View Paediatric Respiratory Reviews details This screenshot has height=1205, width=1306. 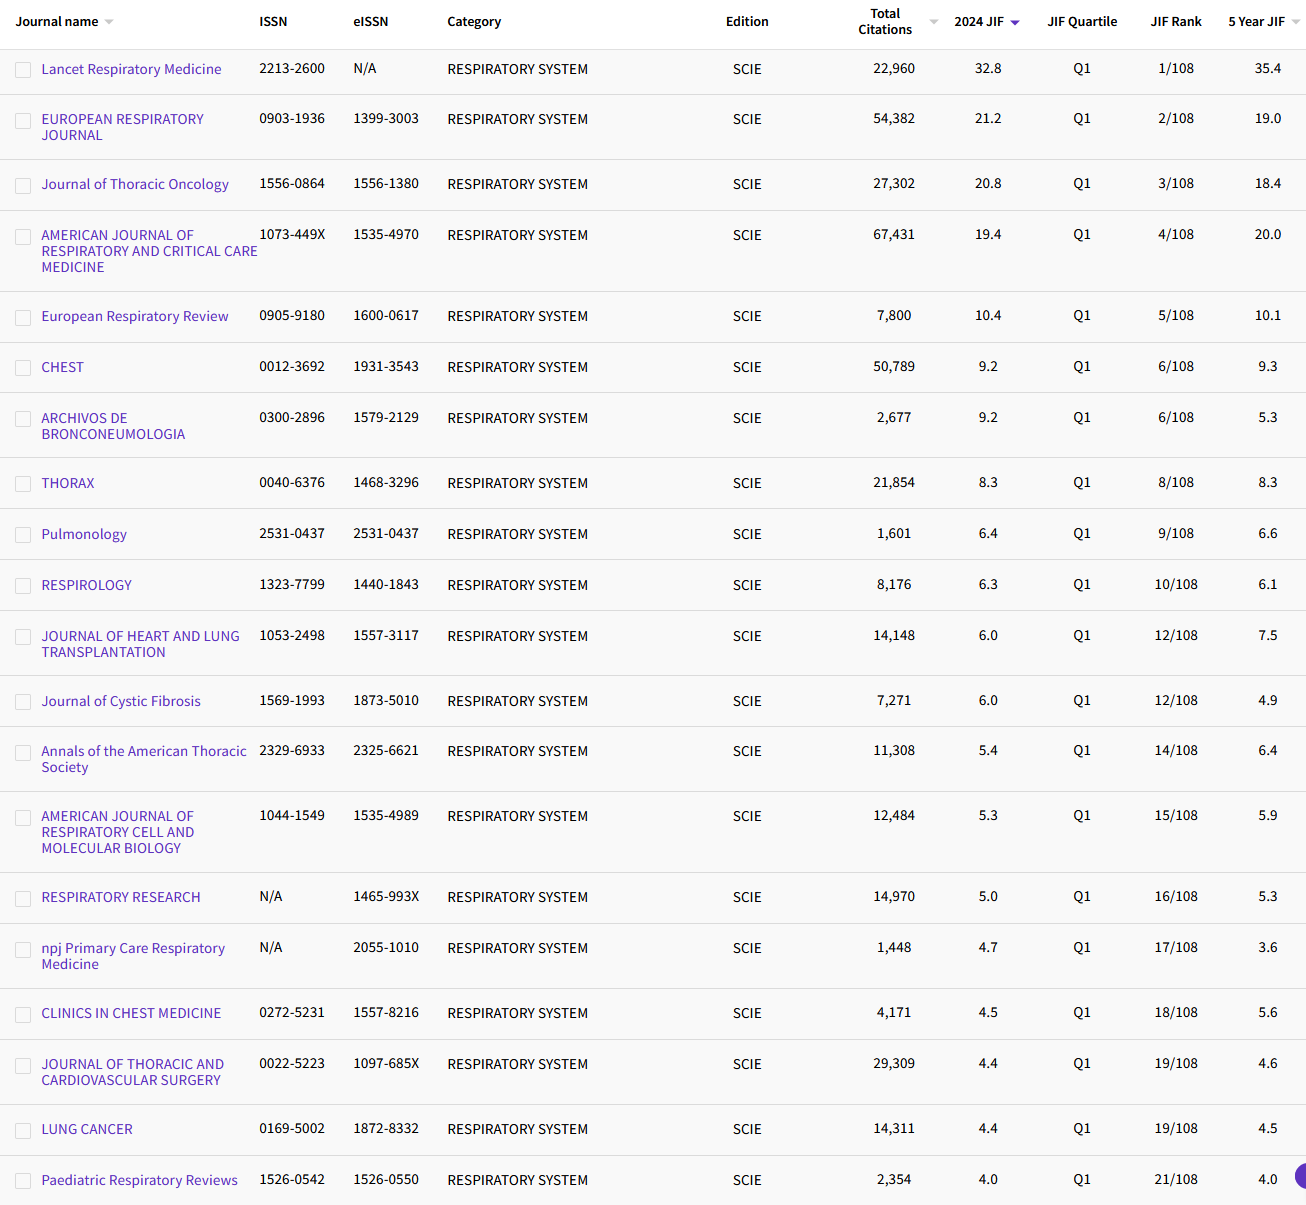pos(139,1180)
